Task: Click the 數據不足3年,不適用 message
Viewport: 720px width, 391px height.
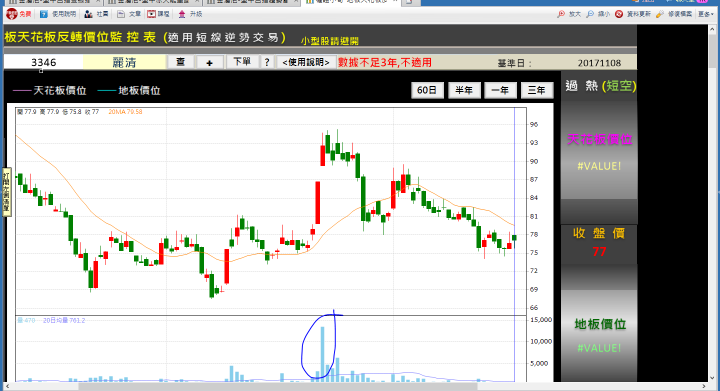Action: (x=385, y=62)
